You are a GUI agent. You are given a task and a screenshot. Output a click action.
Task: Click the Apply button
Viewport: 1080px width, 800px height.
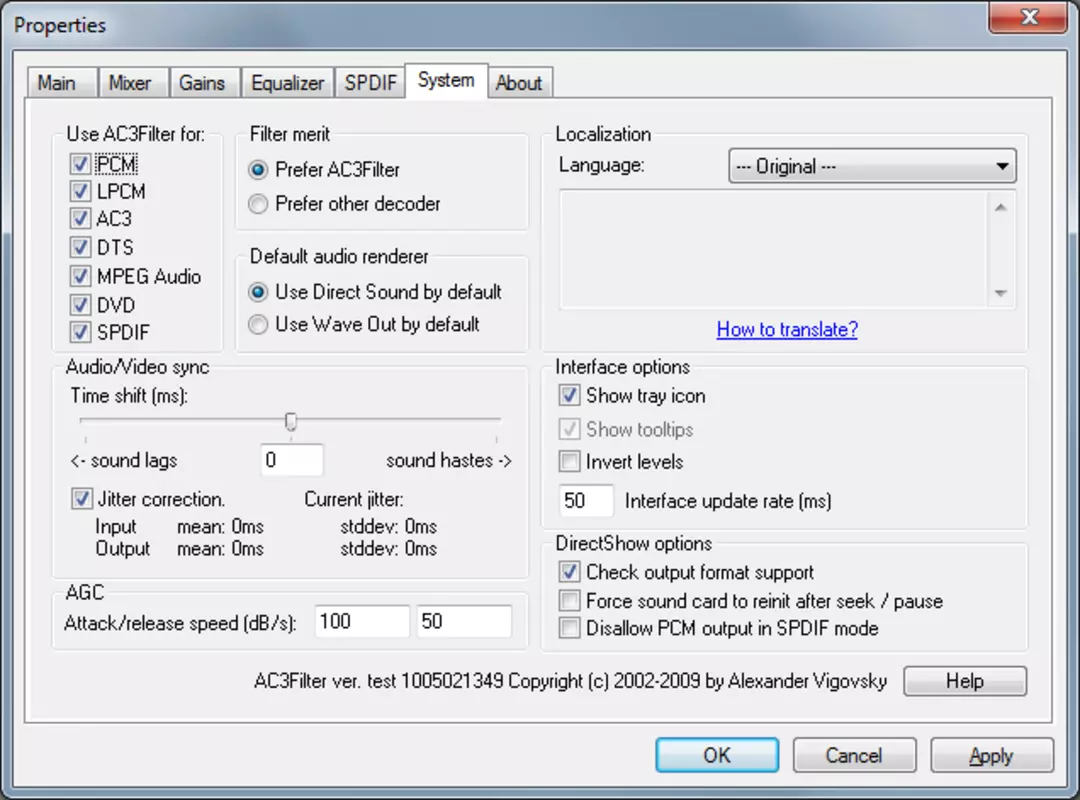[992, 755]
